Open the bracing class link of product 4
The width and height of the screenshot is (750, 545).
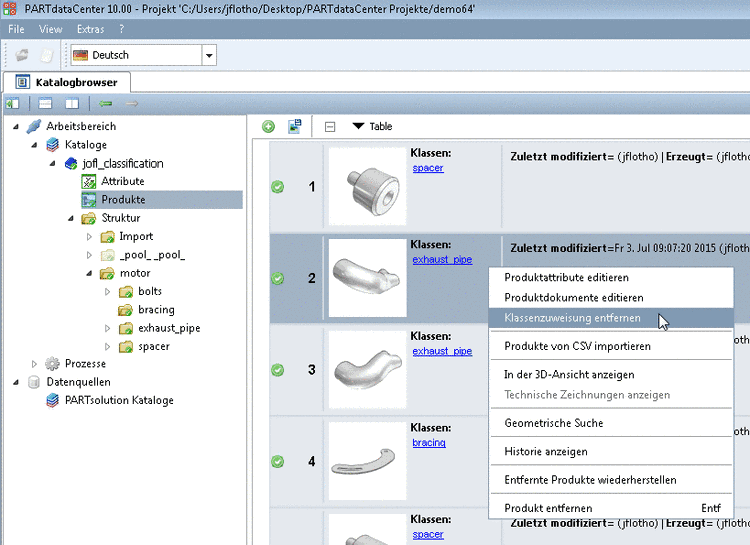tap(429, 443)
